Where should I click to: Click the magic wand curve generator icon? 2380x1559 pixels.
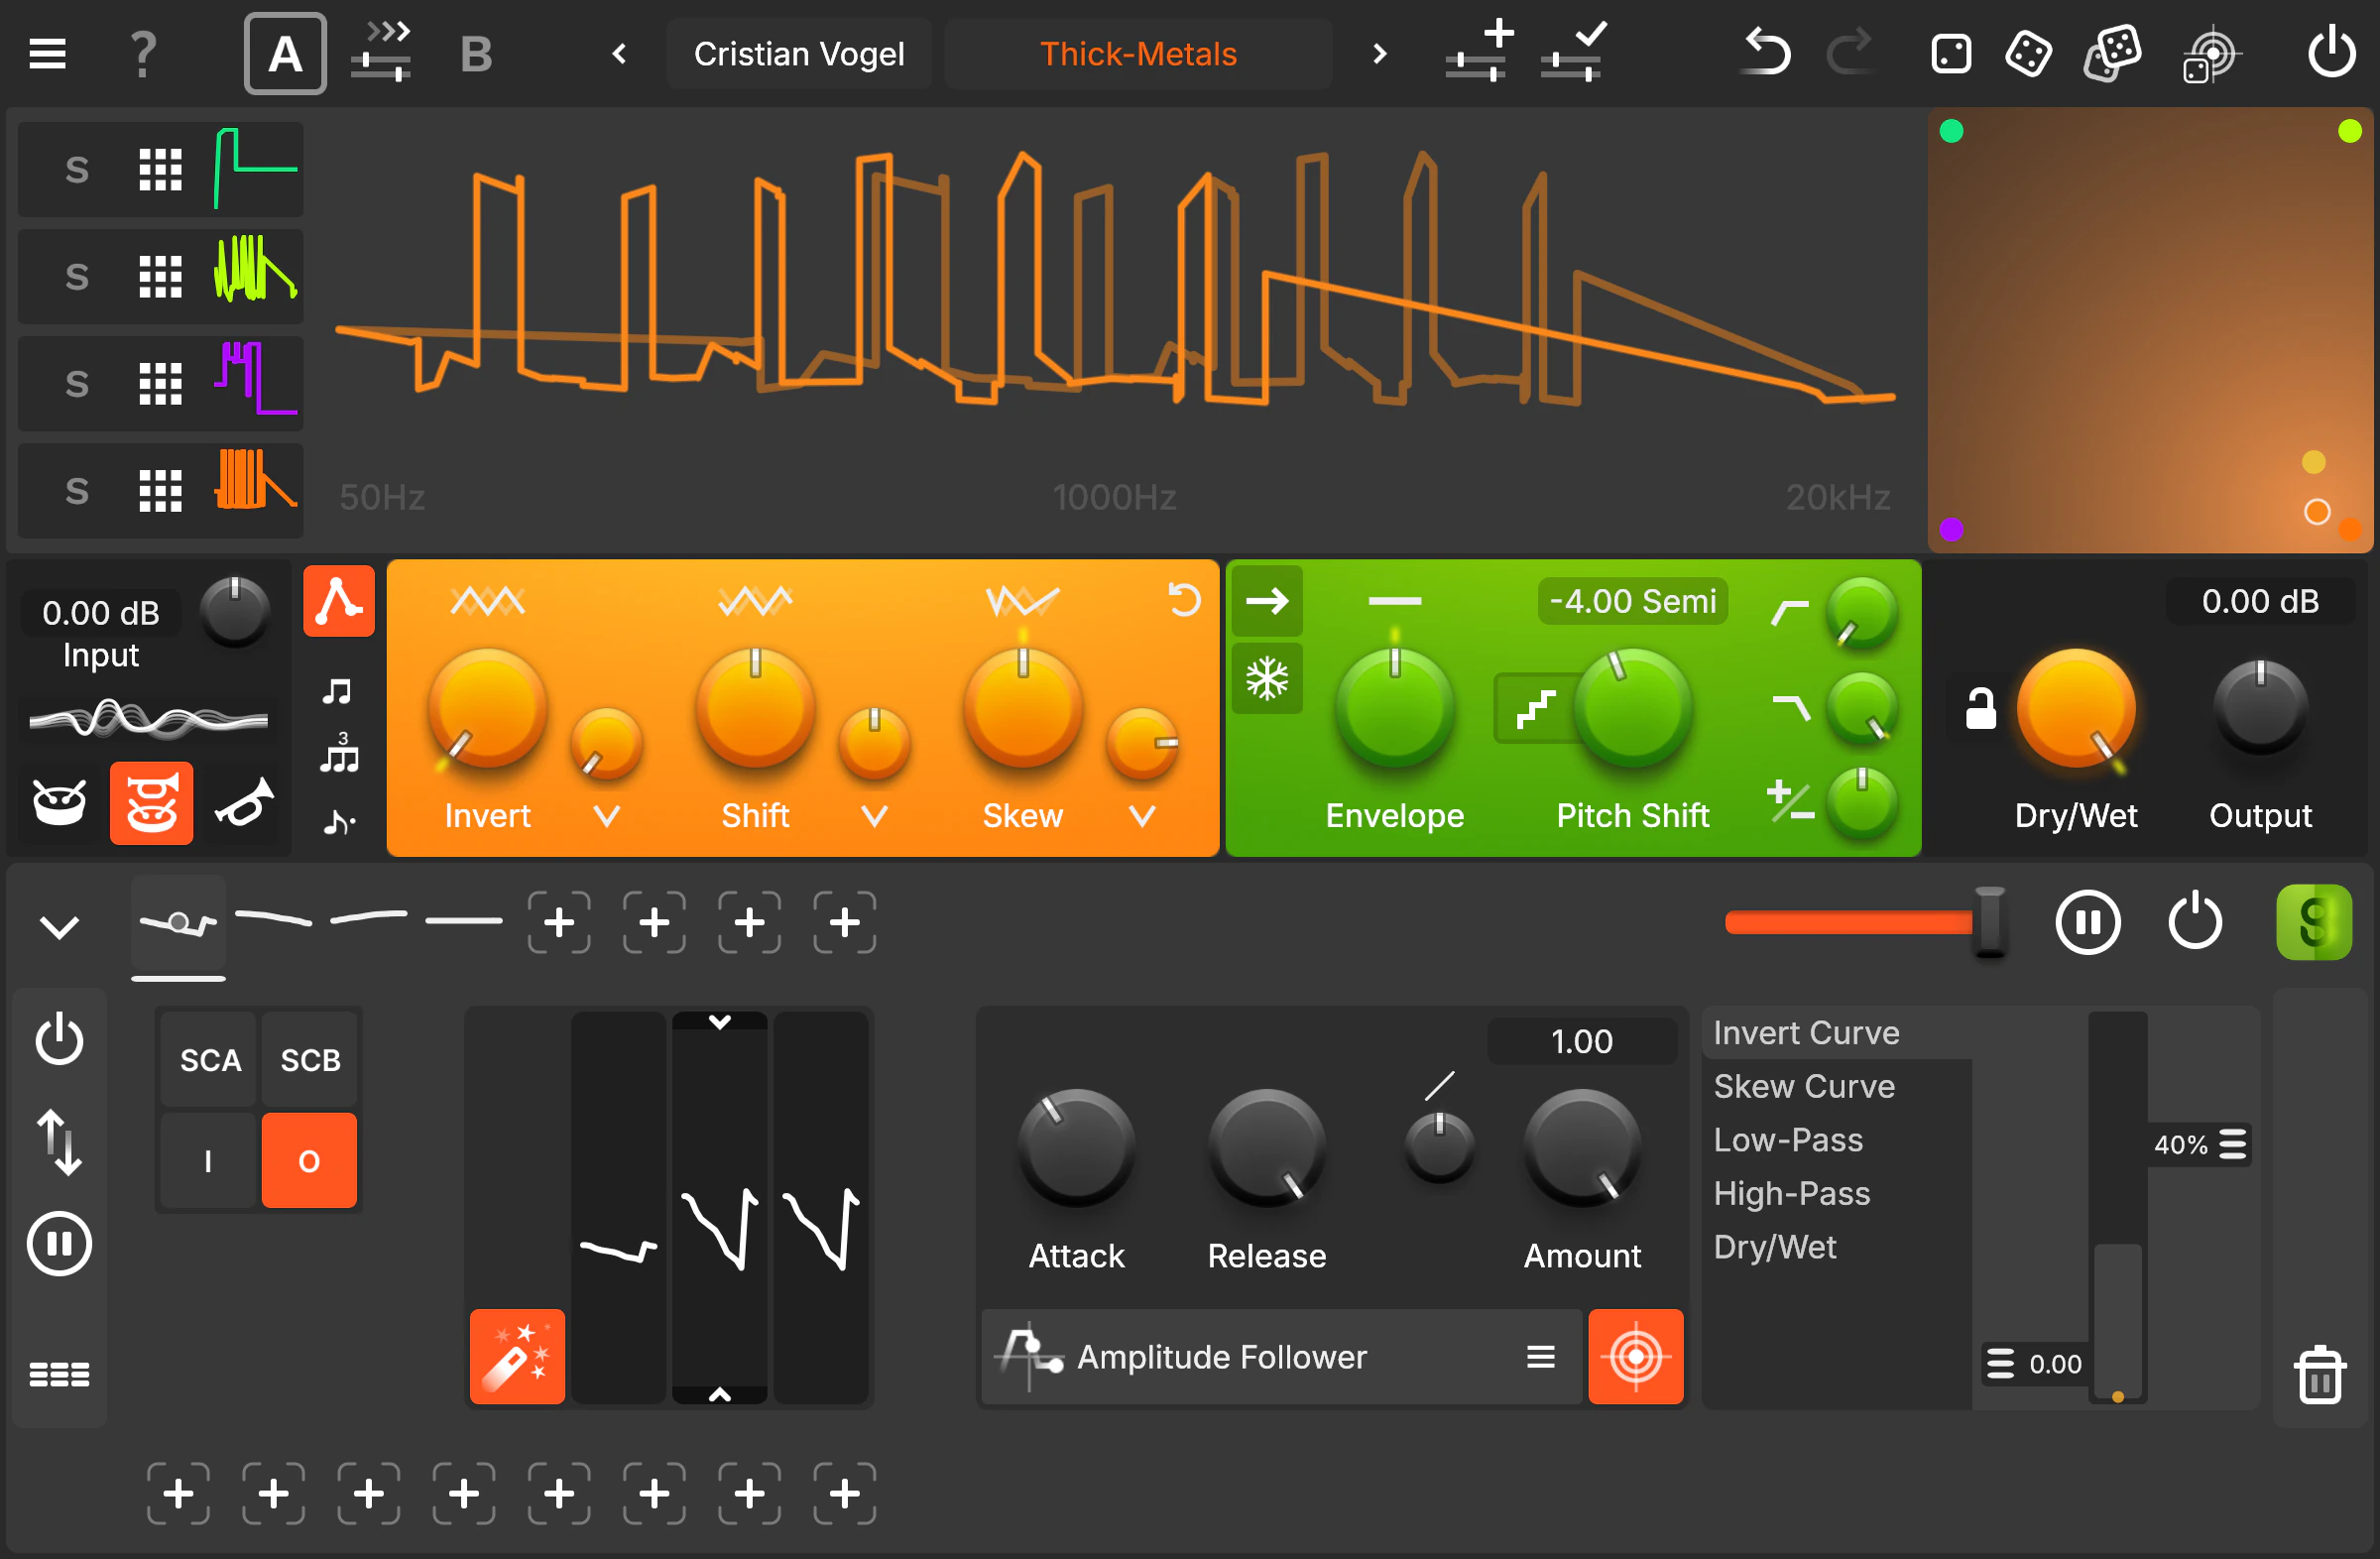point(516,1356)
